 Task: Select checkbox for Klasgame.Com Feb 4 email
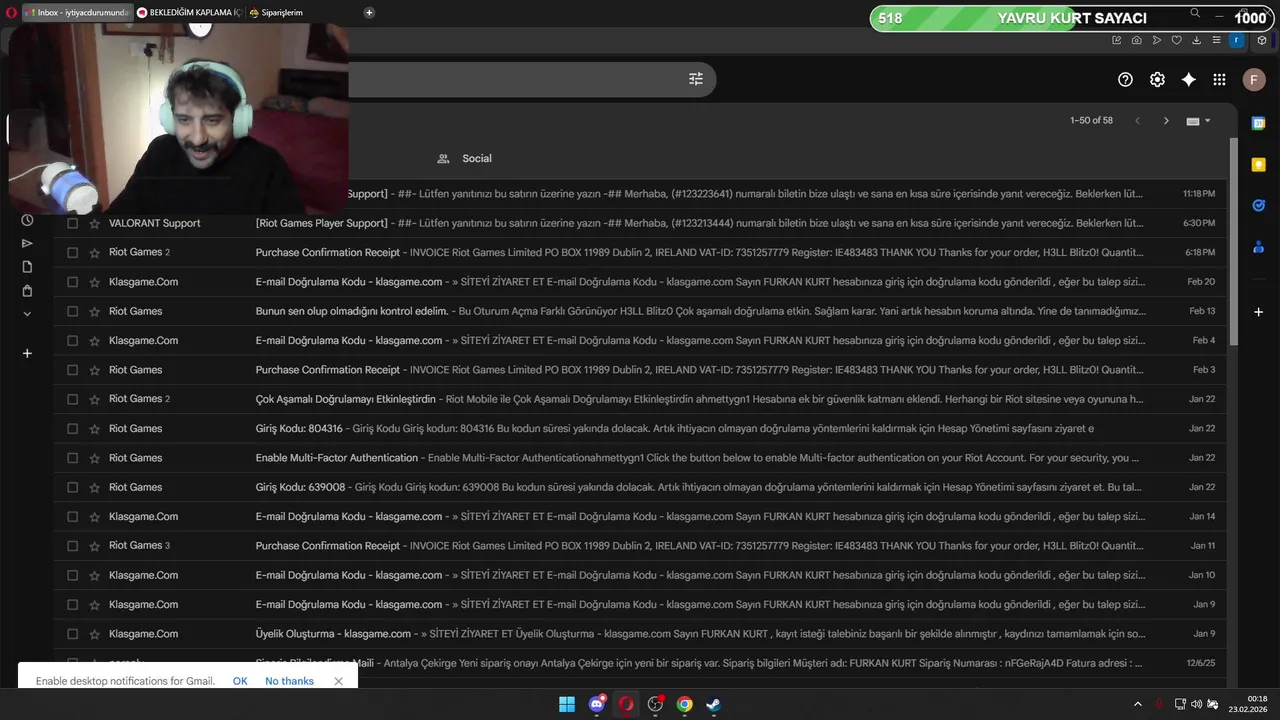pos(72,340)
